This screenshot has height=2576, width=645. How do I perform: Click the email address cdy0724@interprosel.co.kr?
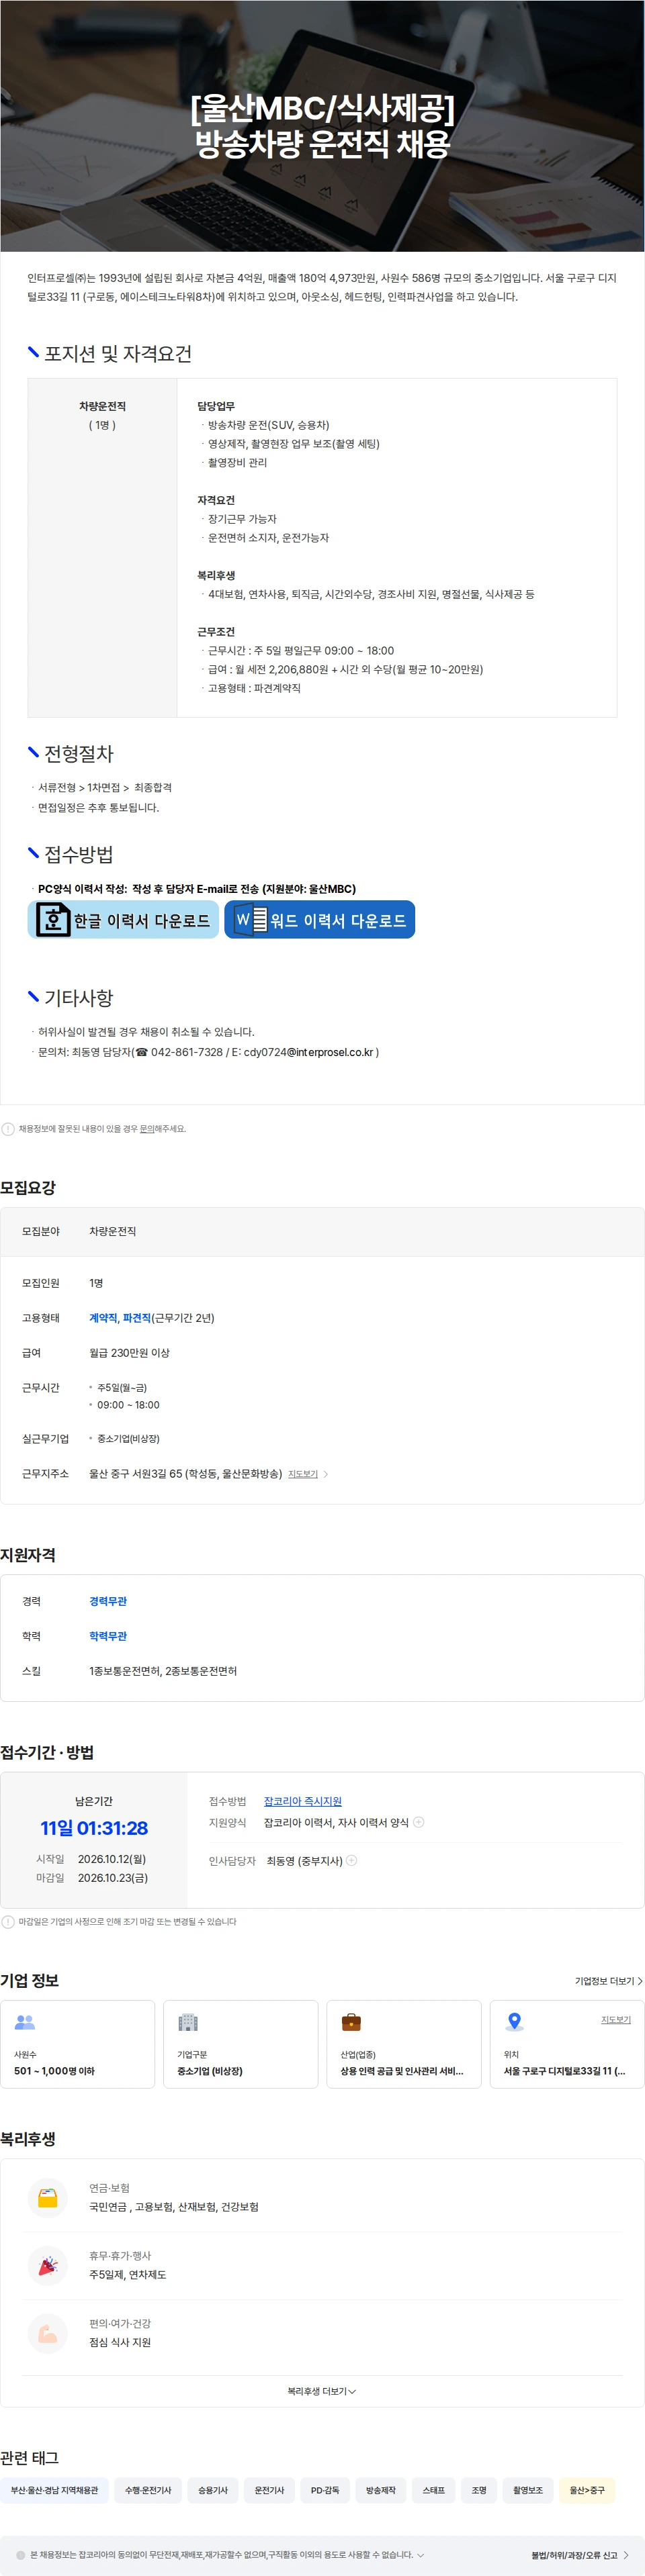[308, 1052]
